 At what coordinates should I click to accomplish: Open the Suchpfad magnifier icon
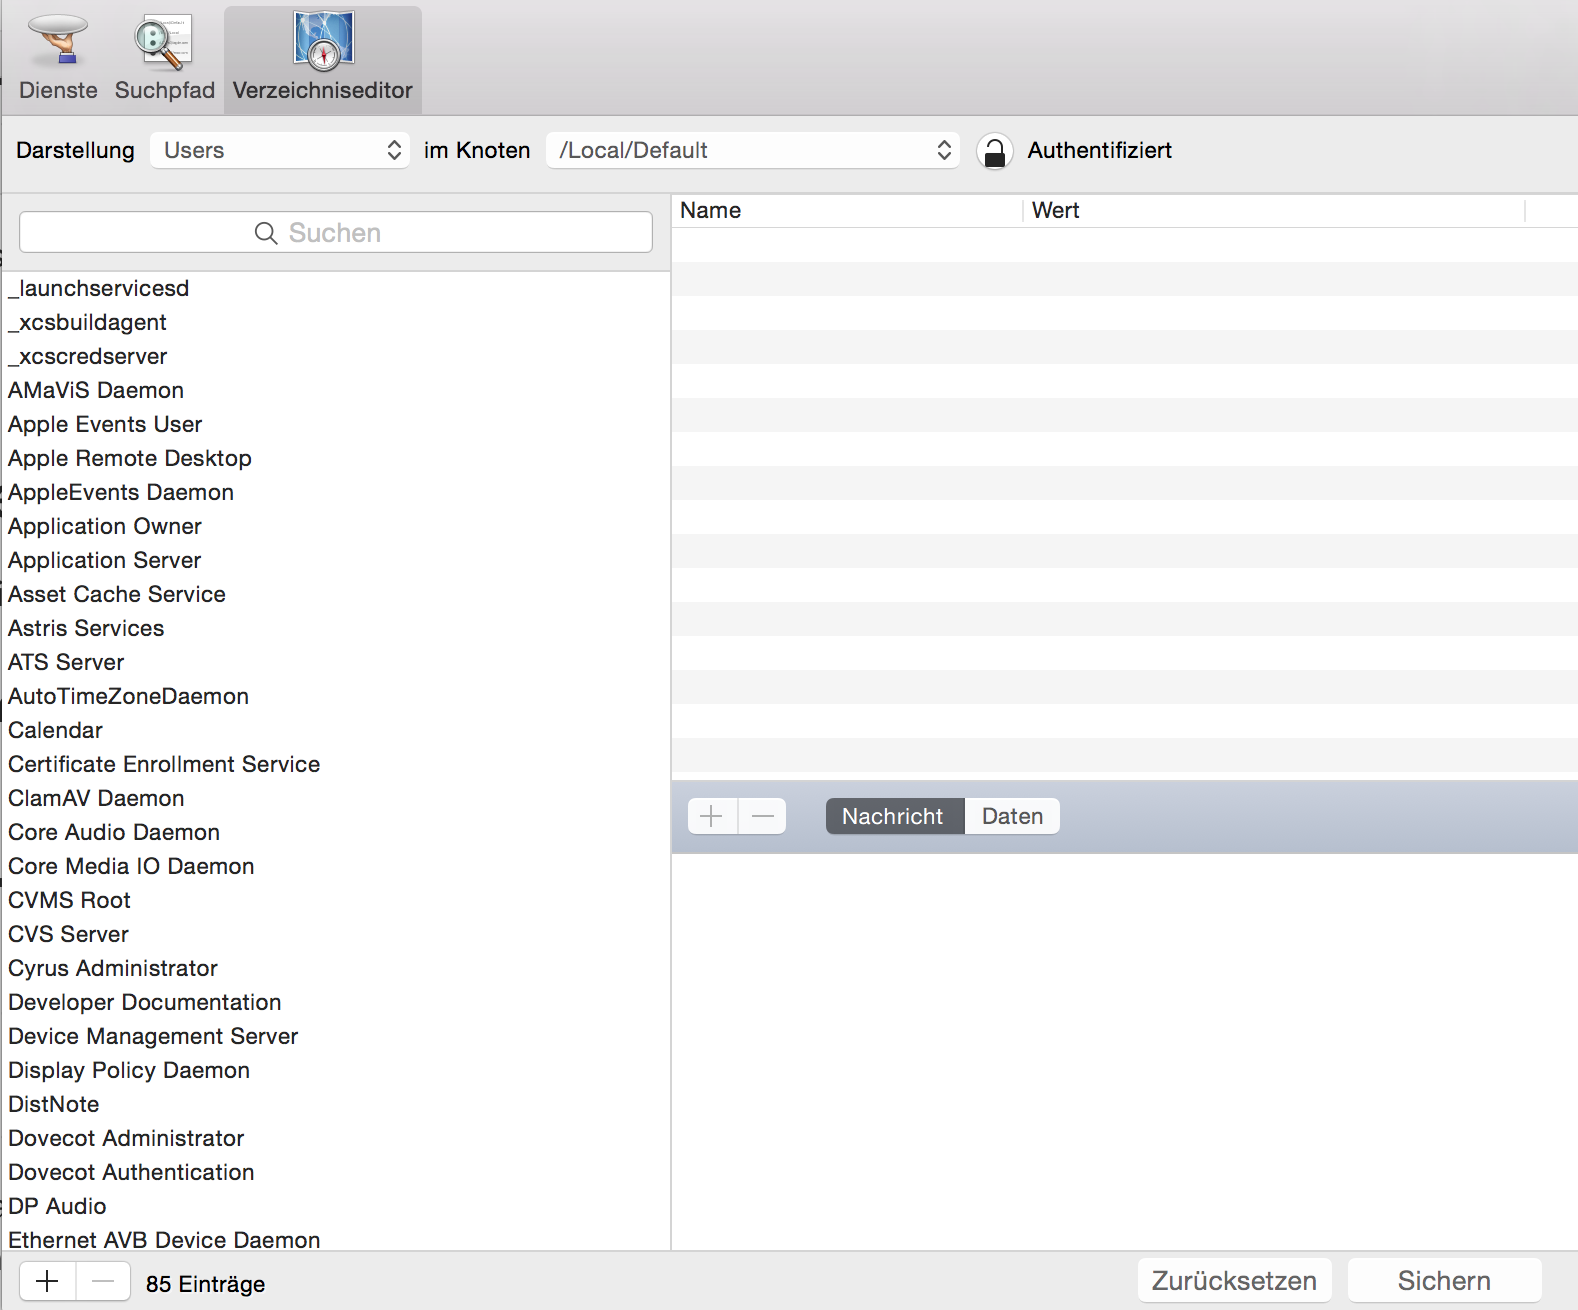[163, 42]
